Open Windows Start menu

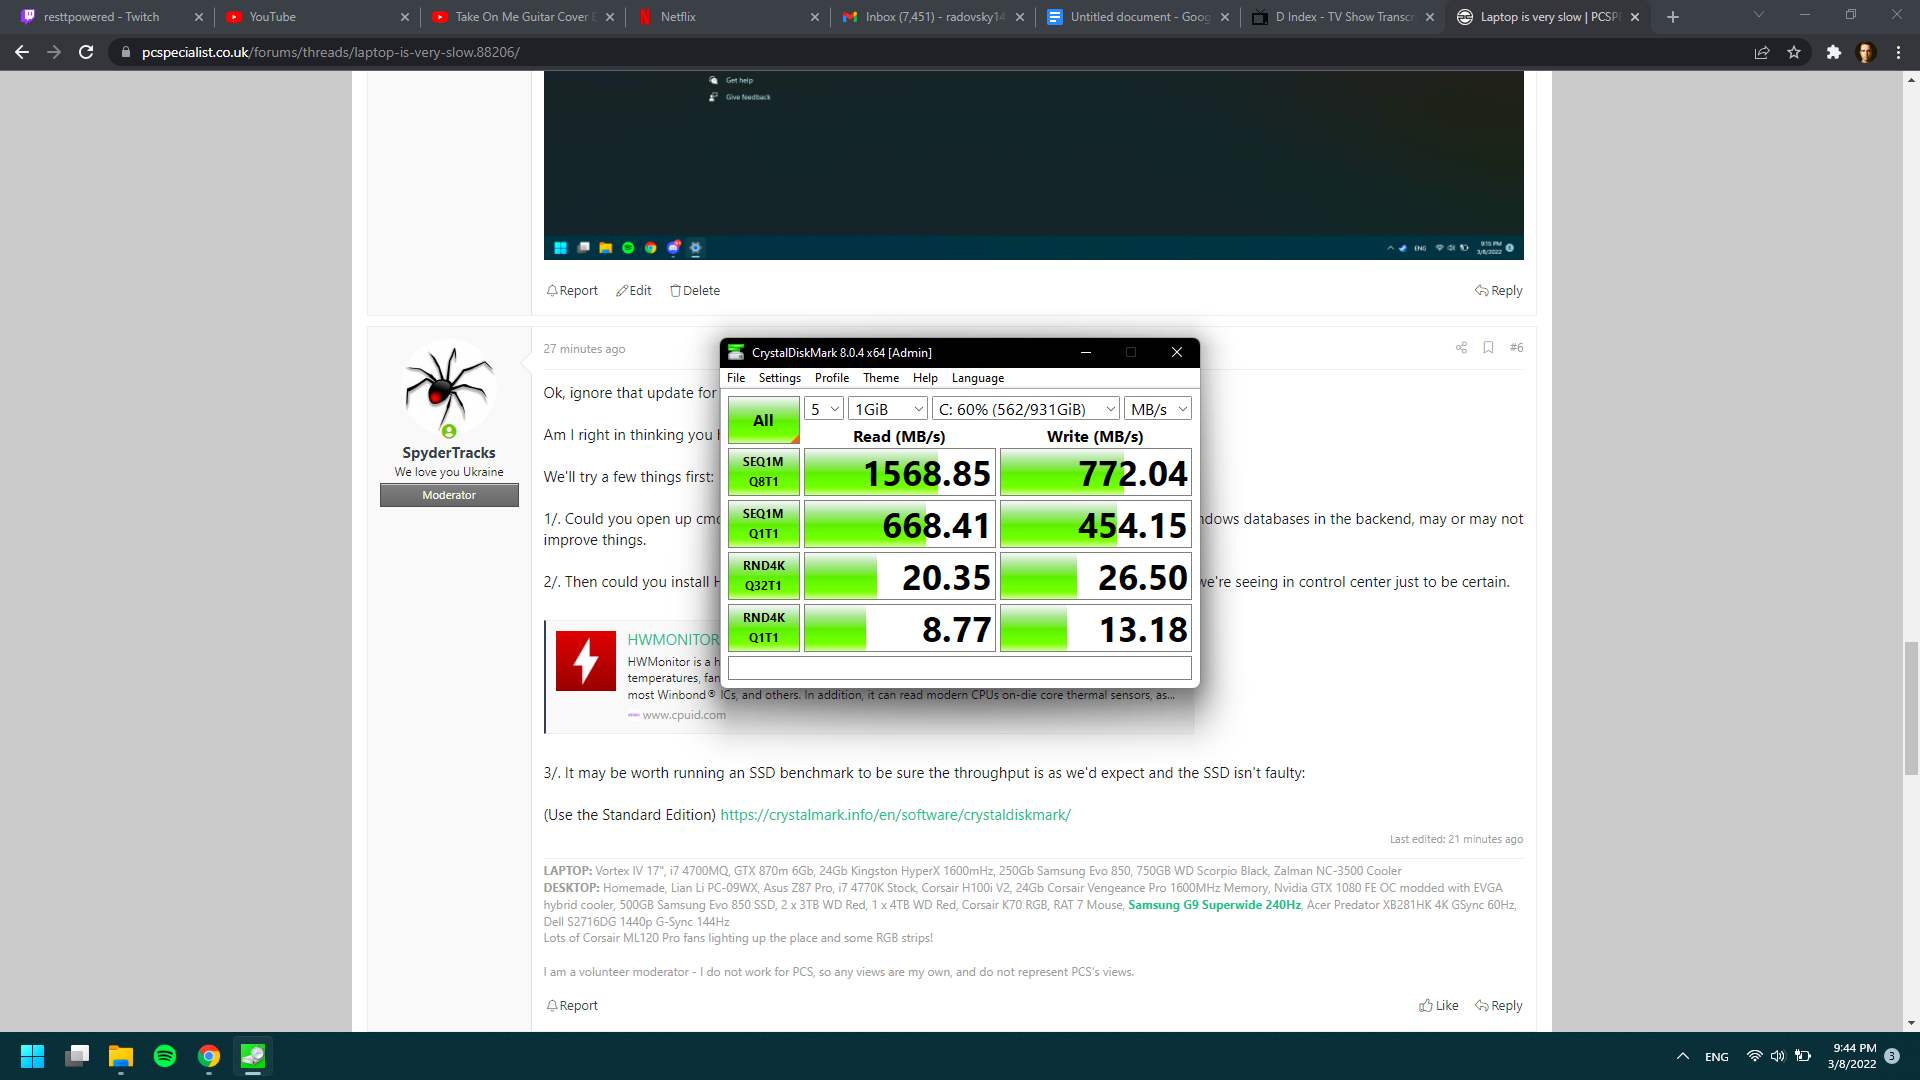pyautogui.click(x=32, y=1056)
